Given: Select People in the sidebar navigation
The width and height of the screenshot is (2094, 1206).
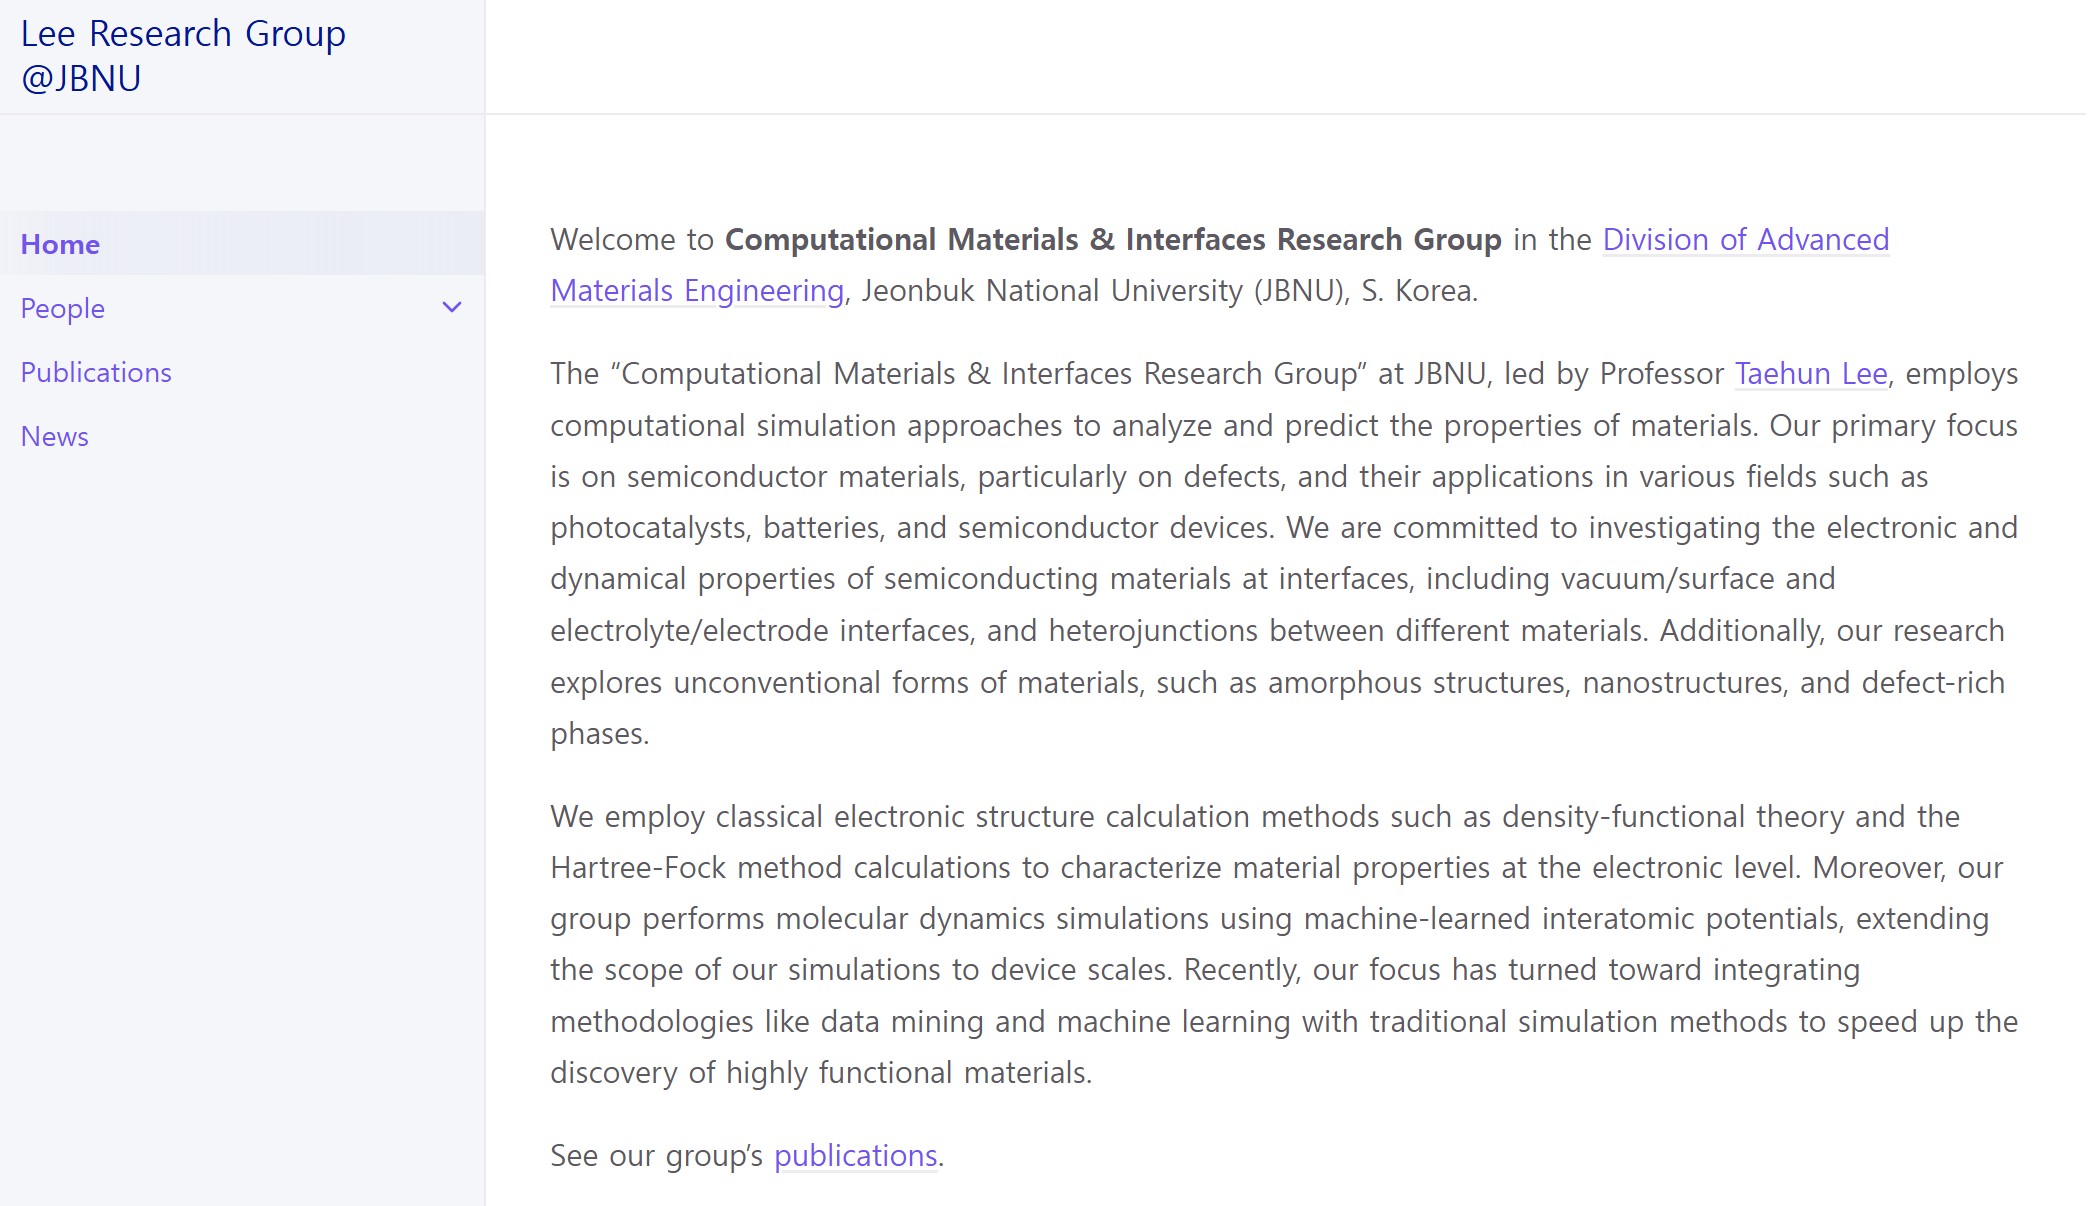Looking at the screenshot, I should click(x=62, y=308).
